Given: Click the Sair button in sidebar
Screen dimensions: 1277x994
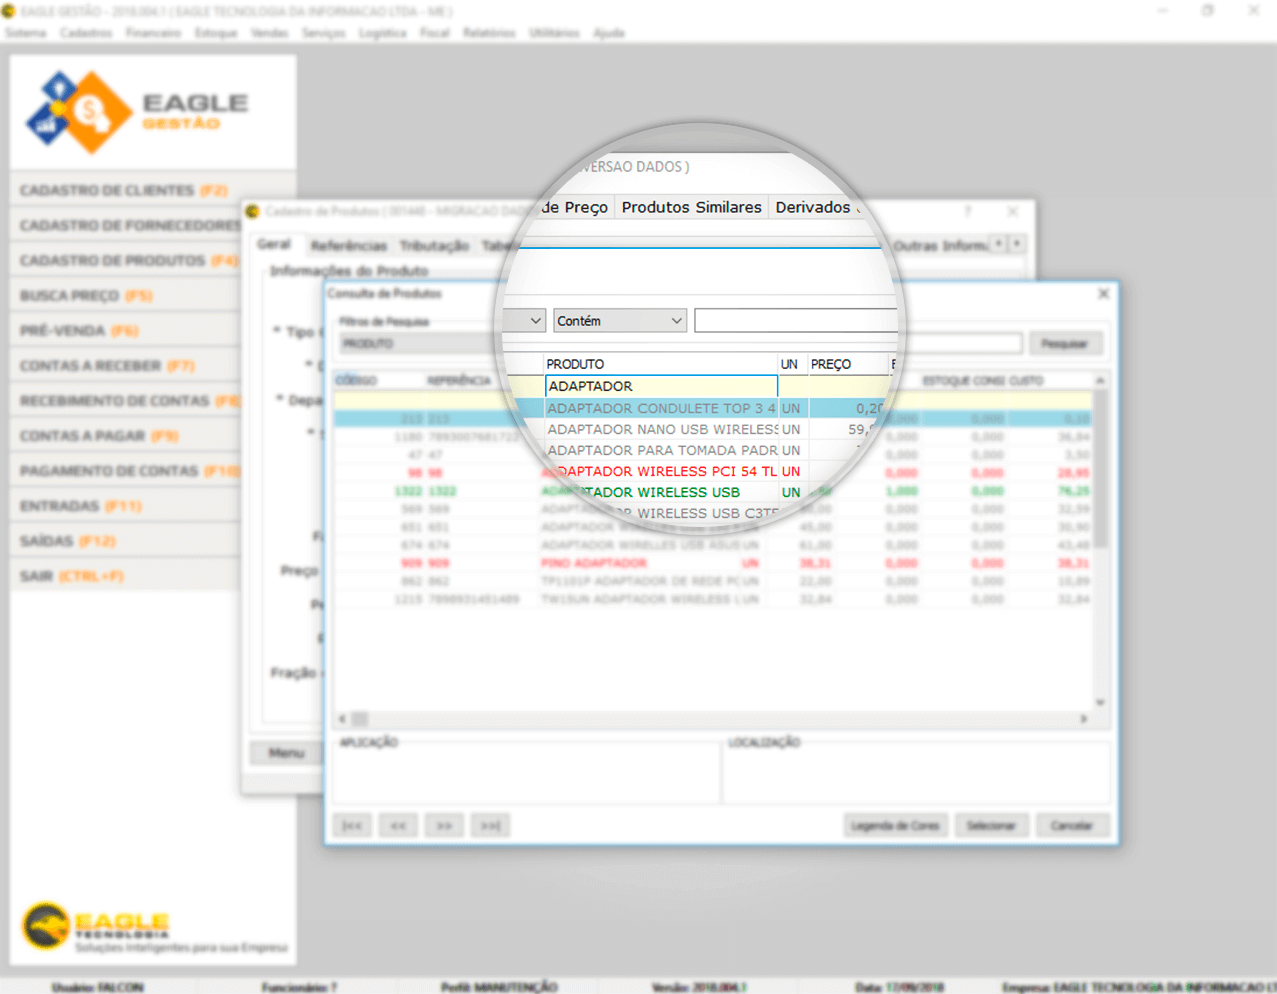Looking at the screenshot, I should [125, 576].
